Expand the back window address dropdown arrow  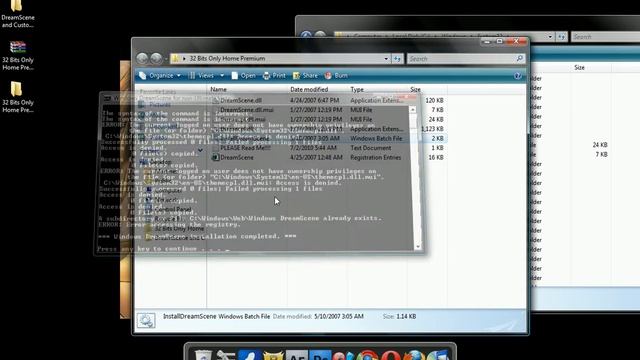[550, 37]
